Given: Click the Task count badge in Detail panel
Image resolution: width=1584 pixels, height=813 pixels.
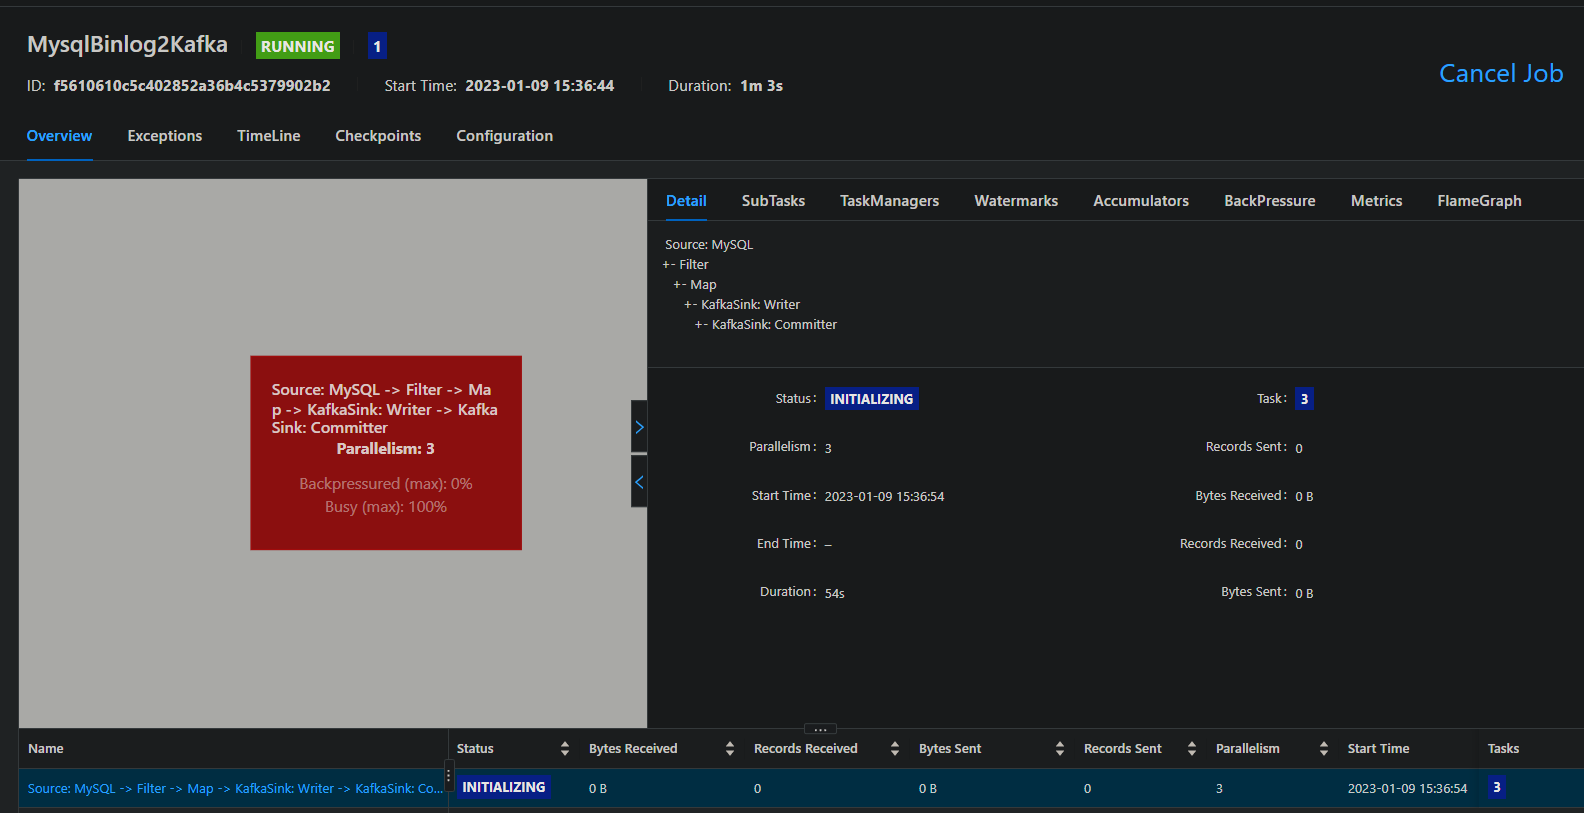Looking at the screenshot, I should point(1304,399).
